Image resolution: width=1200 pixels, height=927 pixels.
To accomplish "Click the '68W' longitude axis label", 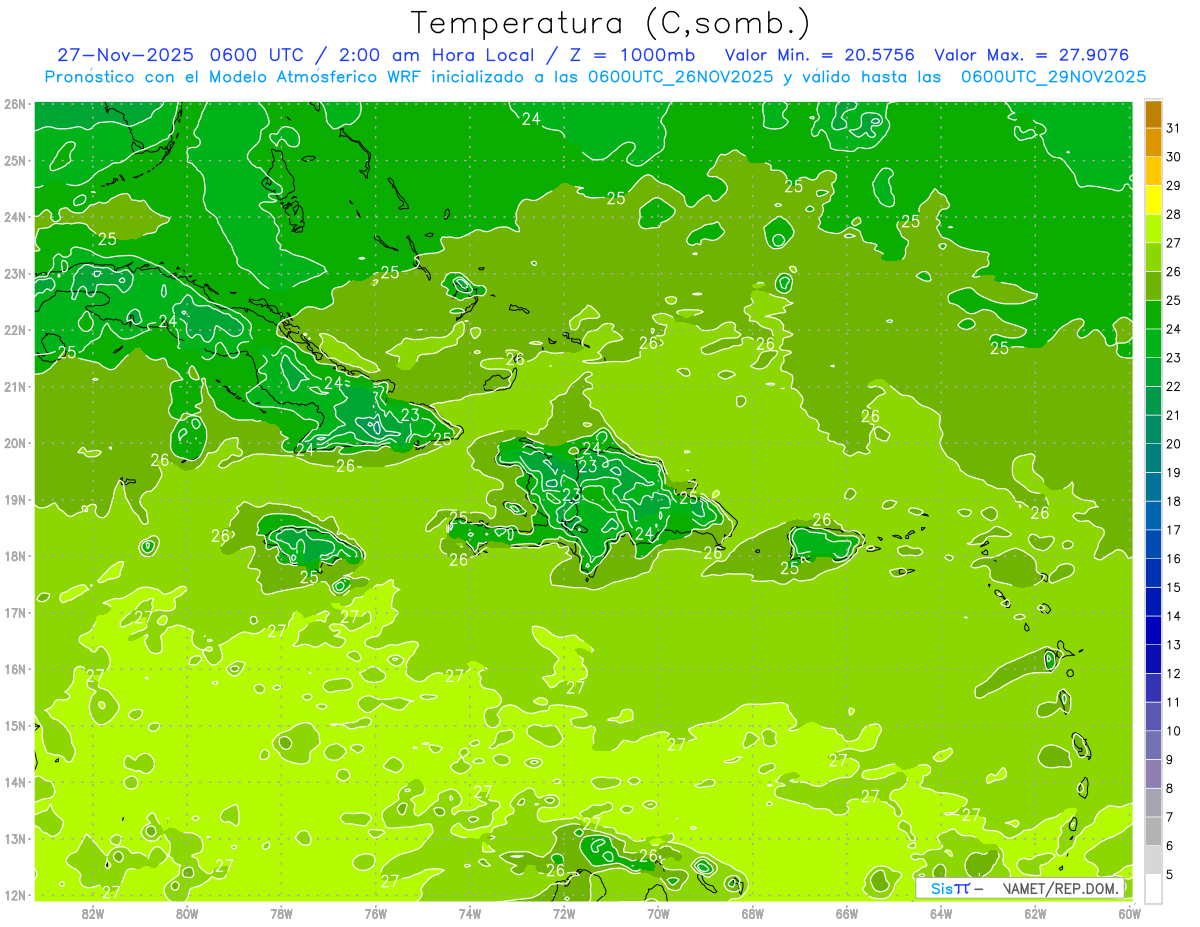I will [752, 912].
